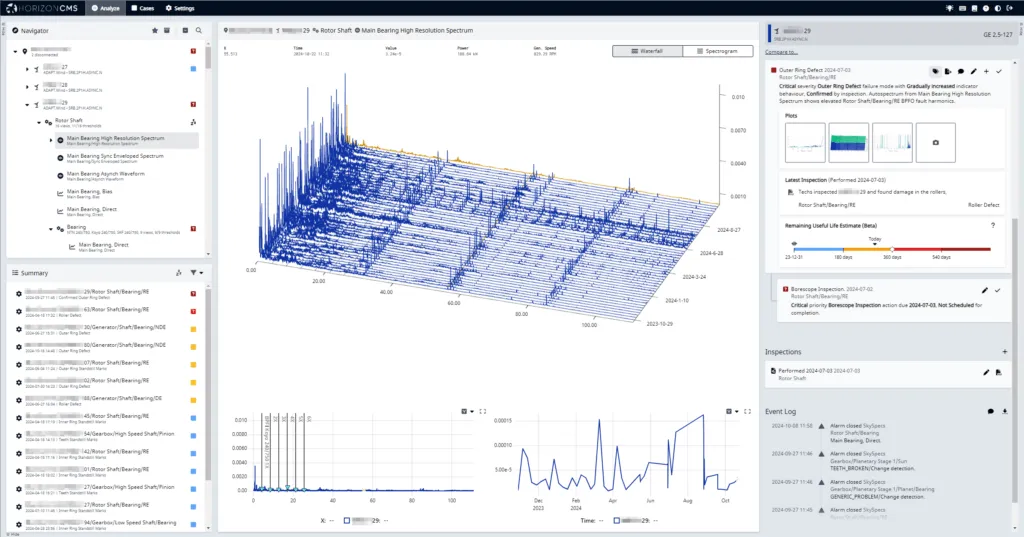Click the Navigator favorites star icon
This screenshot has height=537, width=1024.
coord(154,31)
